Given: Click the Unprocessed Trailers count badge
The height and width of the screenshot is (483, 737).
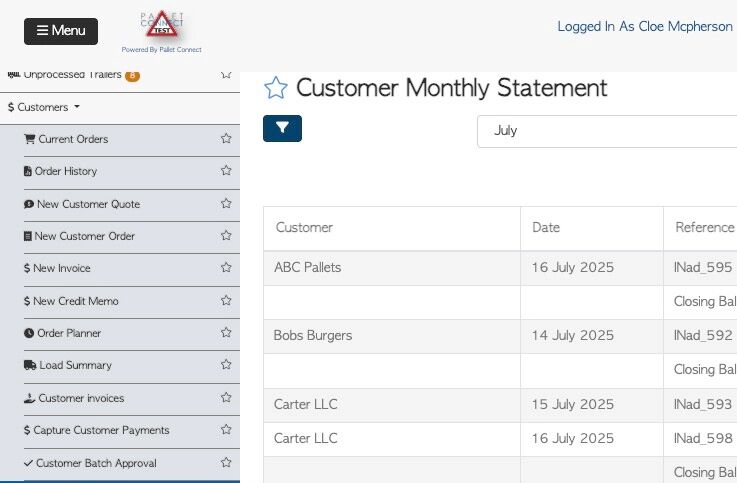Looking at the screenshot, I should pyautogui.click(x=132, y=75).
